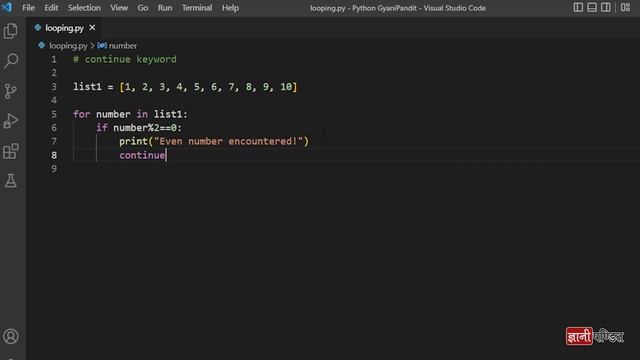Toggle primary side bar layout icon
The height and width of the screenshot is (360, 640).
(578, 7)
